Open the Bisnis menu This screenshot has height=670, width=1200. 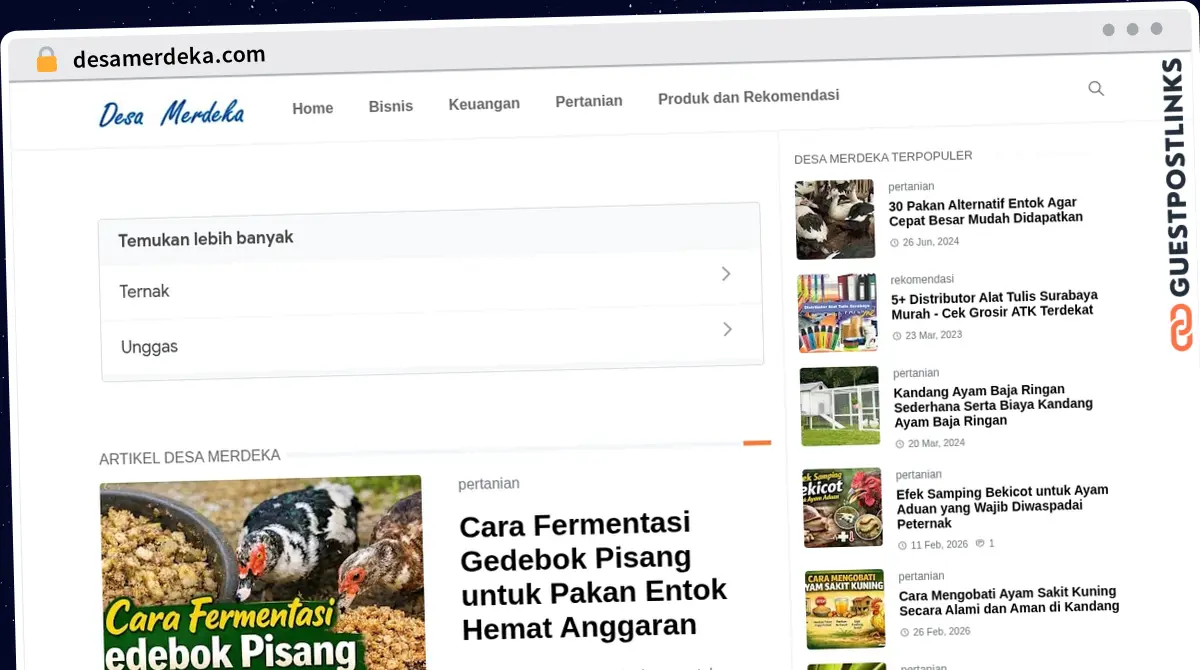coord(390,106)
